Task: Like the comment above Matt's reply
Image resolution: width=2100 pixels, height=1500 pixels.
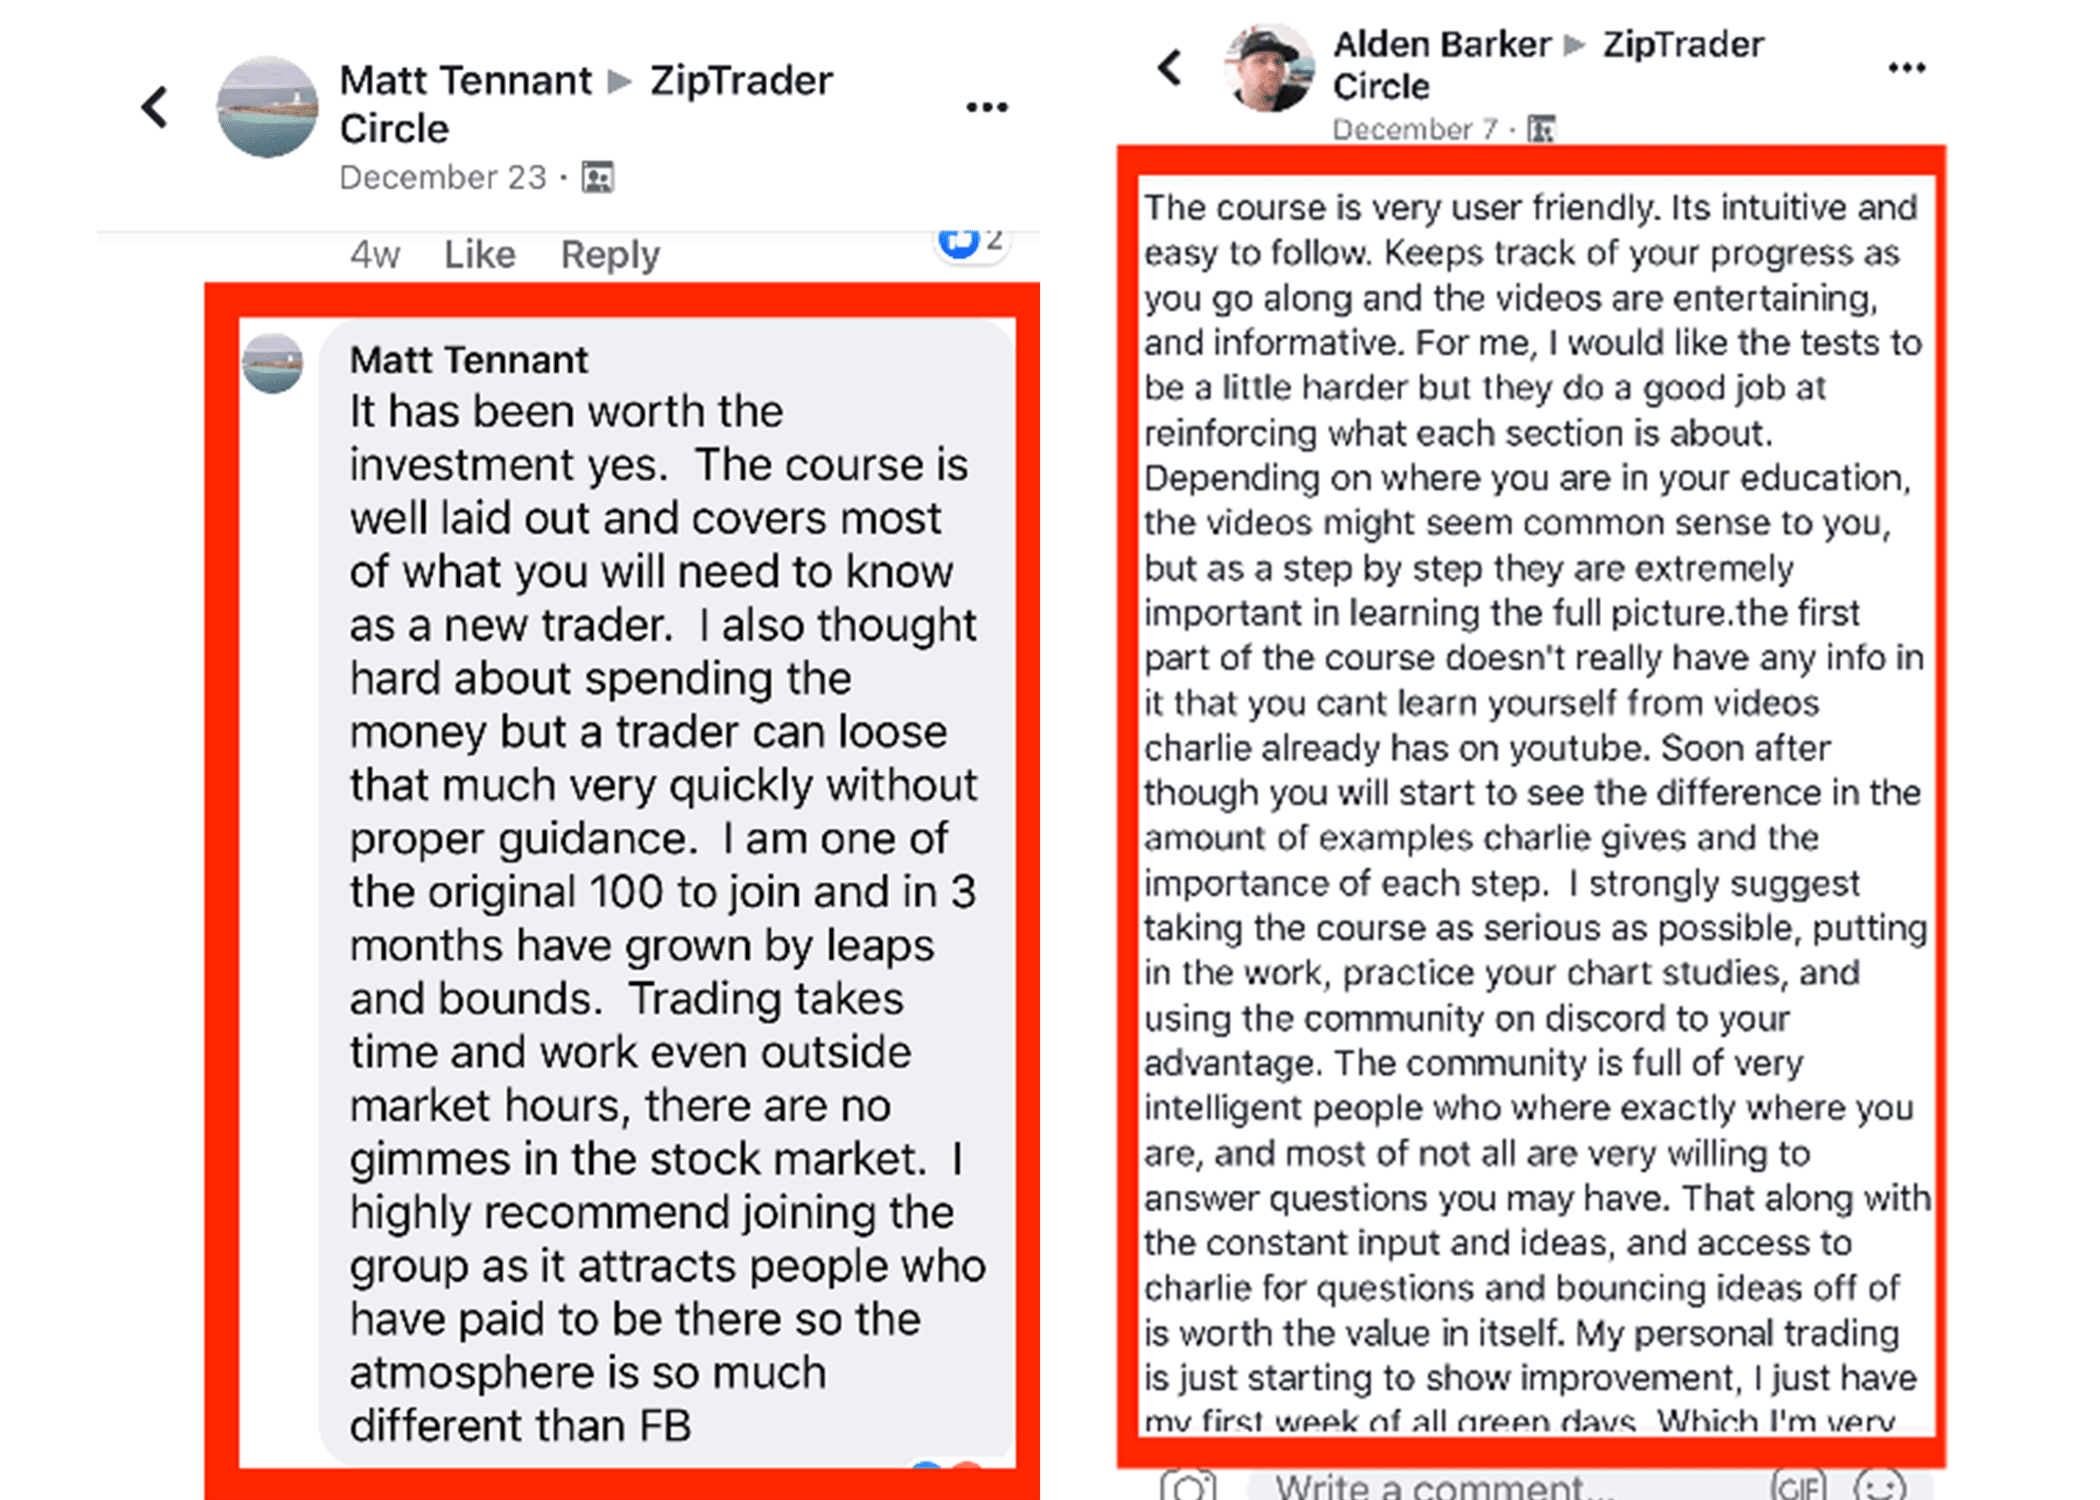Action: tap(480, 255)
